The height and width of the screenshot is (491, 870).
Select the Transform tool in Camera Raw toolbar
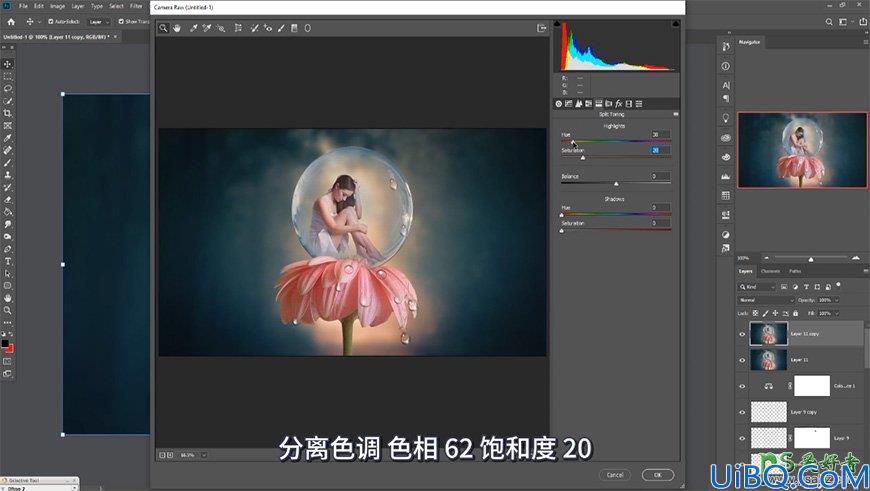[x=238, y=28]
